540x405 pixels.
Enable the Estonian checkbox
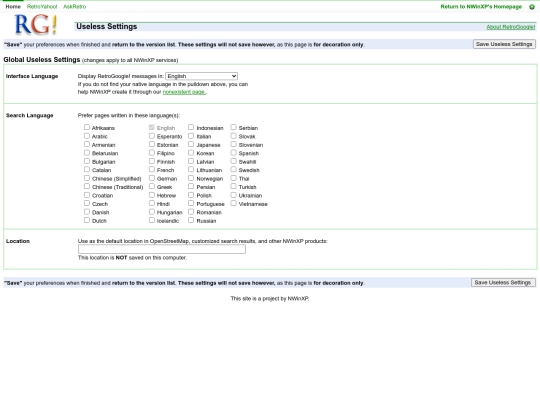coord(152,144)
